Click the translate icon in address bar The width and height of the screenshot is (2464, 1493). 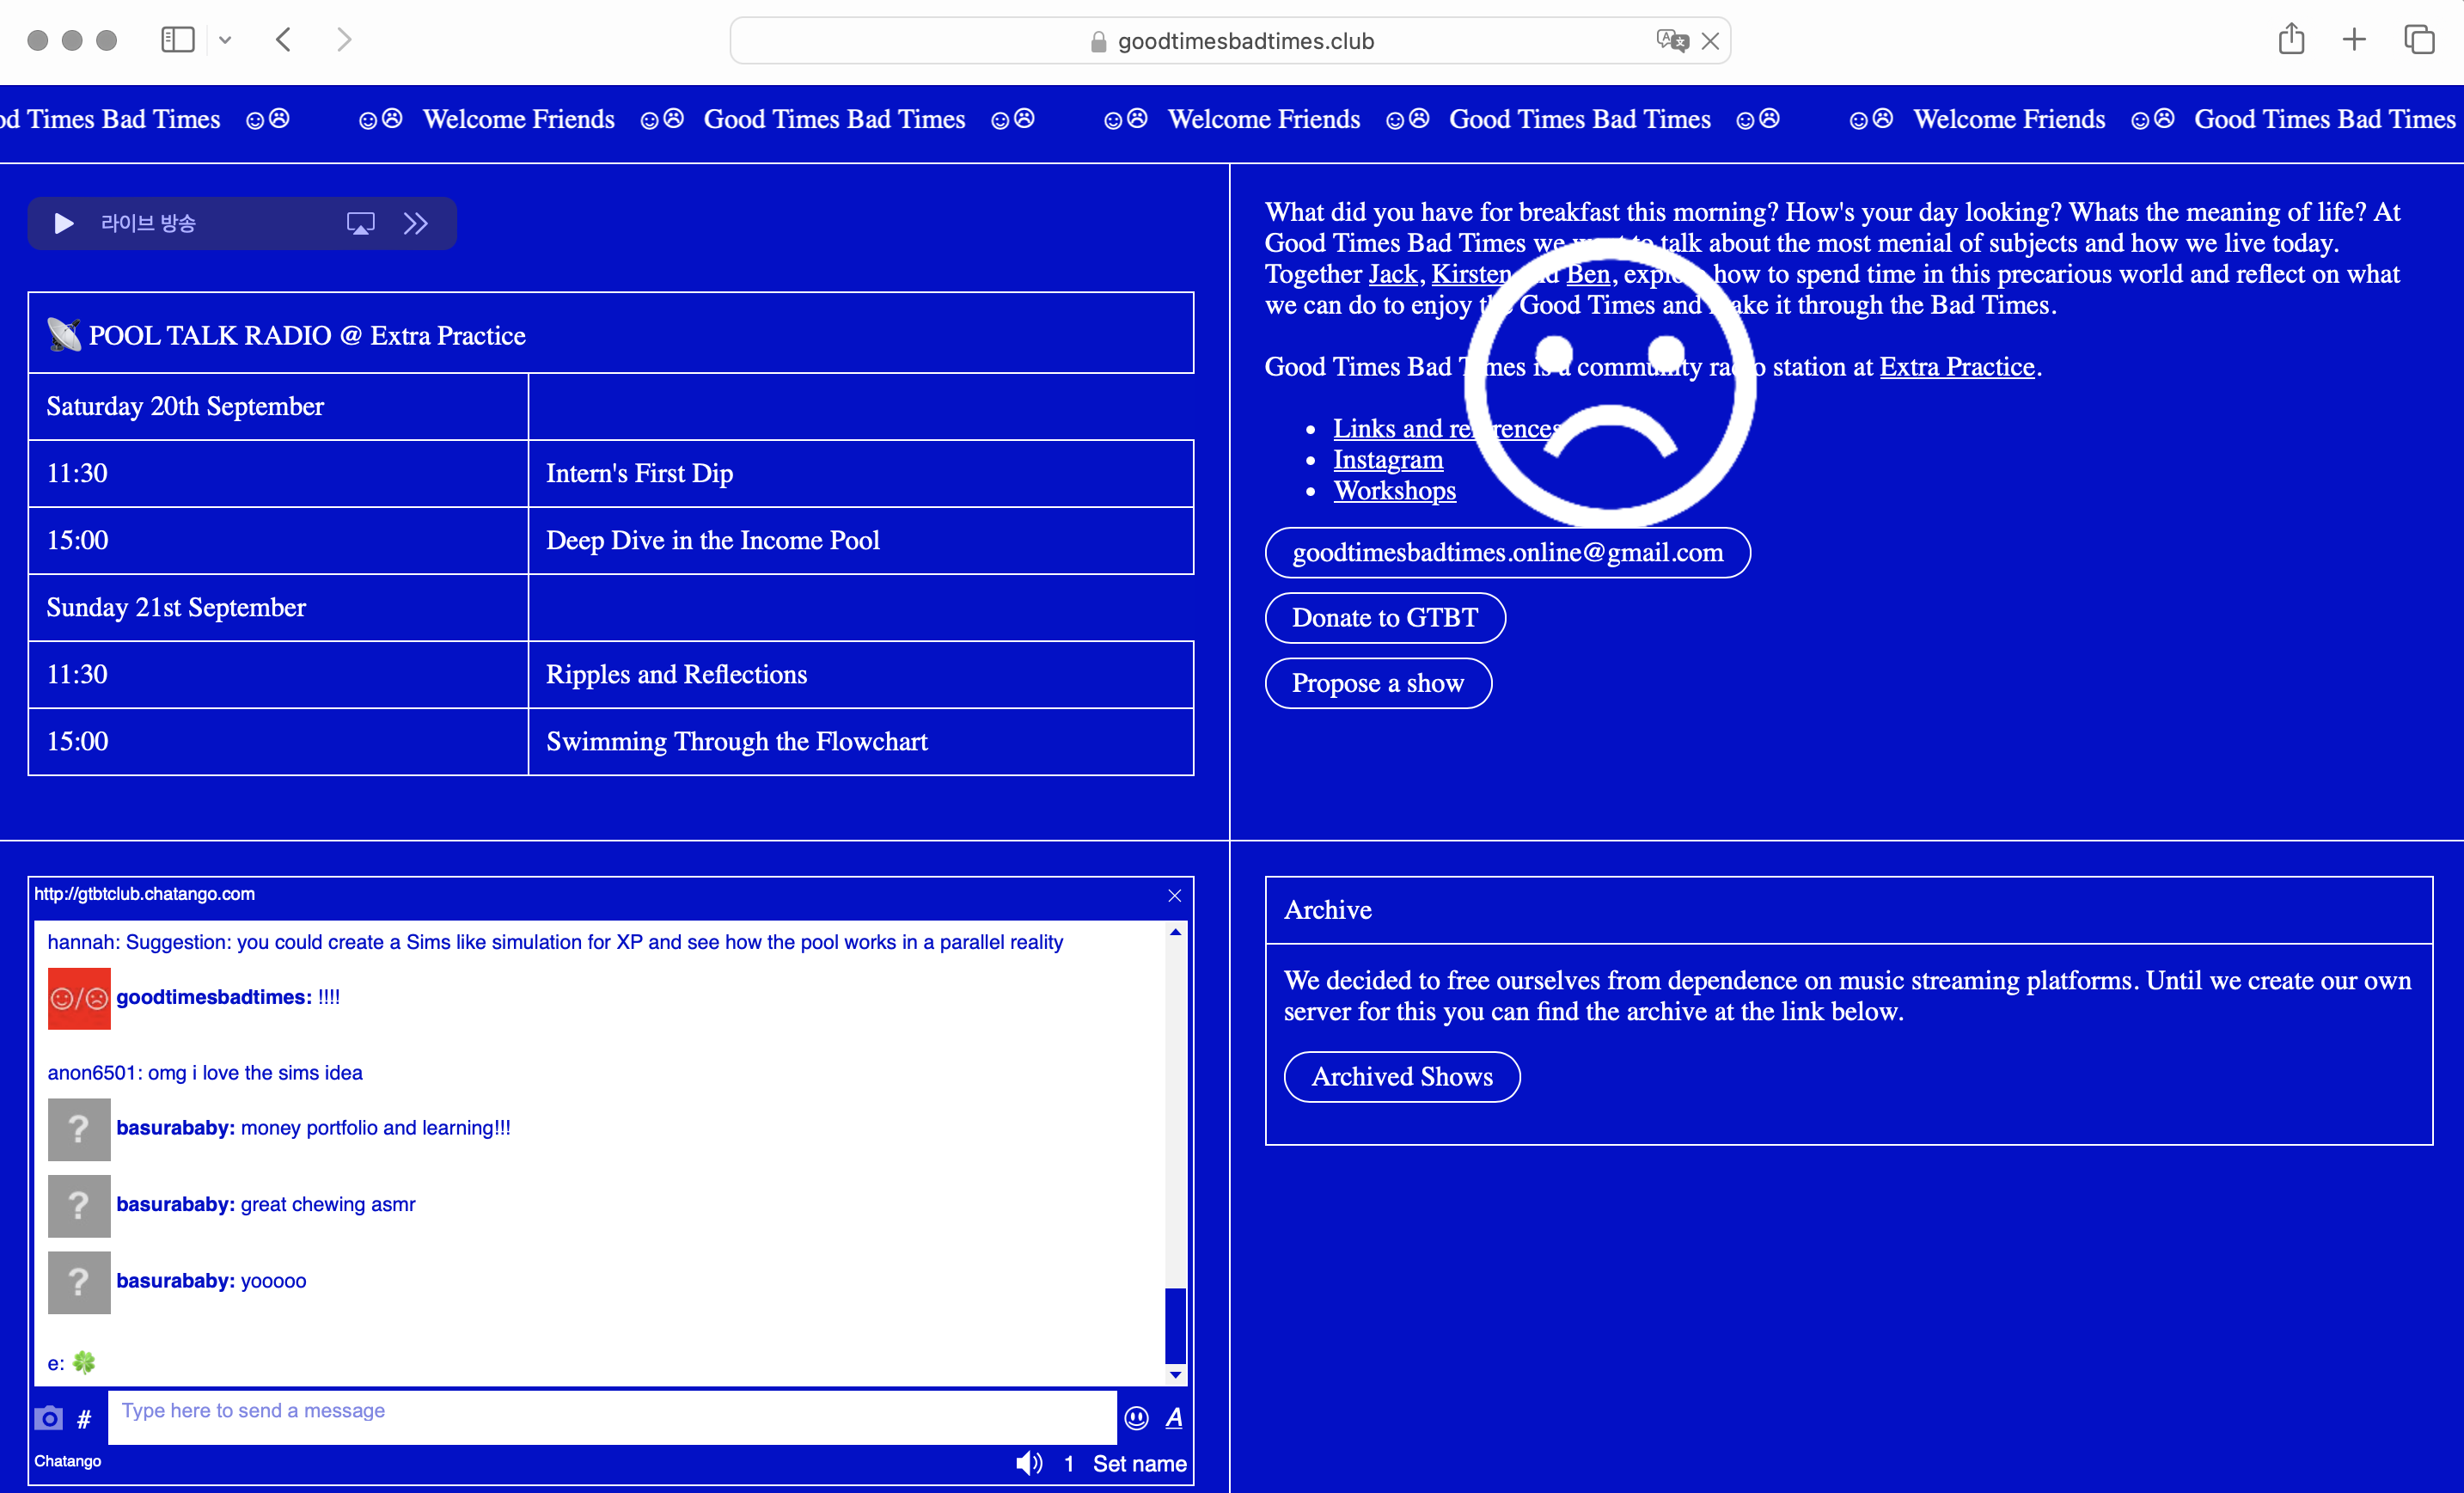click(1671, 41)
